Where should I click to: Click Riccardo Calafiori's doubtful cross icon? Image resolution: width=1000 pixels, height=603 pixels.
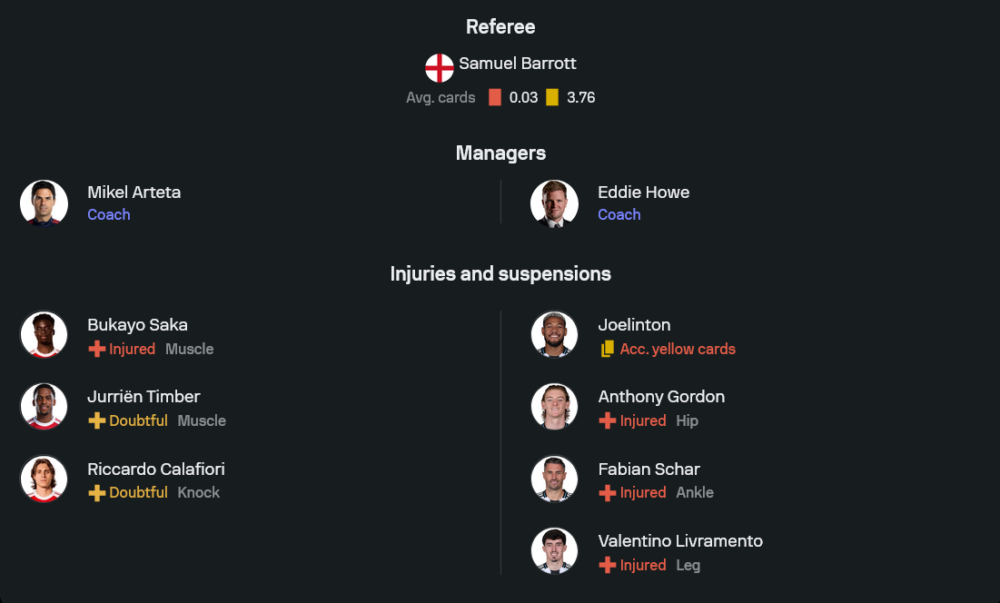(97, 493)
